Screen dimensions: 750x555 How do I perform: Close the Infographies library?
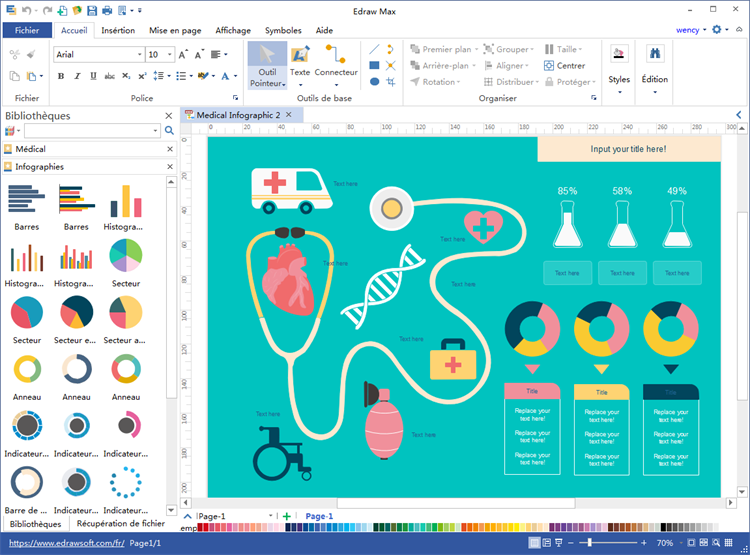click(170, 166)
